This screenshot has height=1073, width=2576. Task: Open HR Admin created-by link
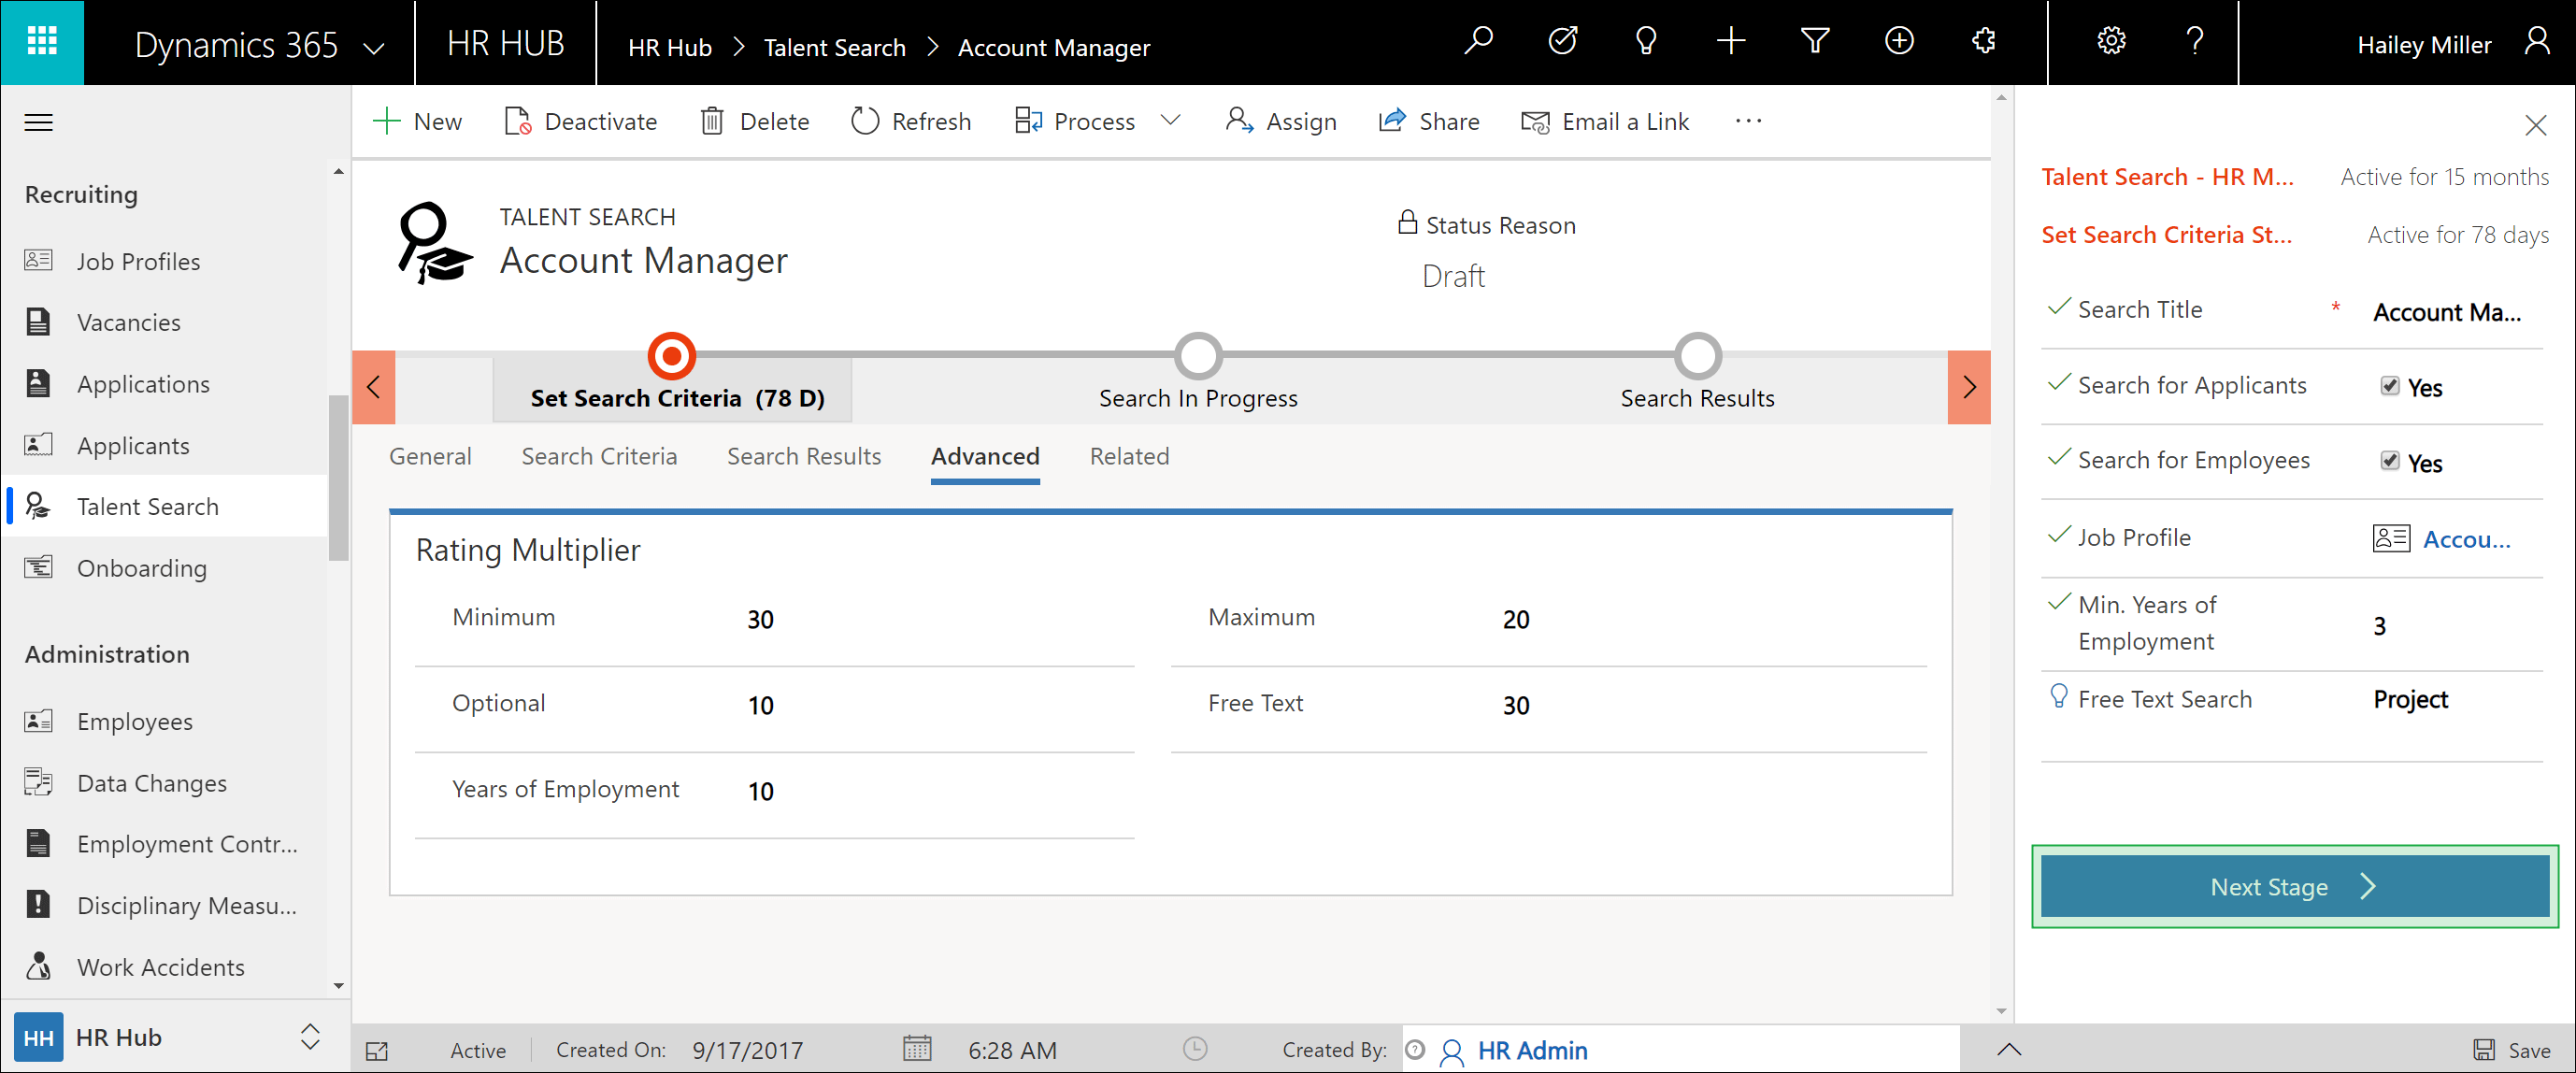1532,1050
